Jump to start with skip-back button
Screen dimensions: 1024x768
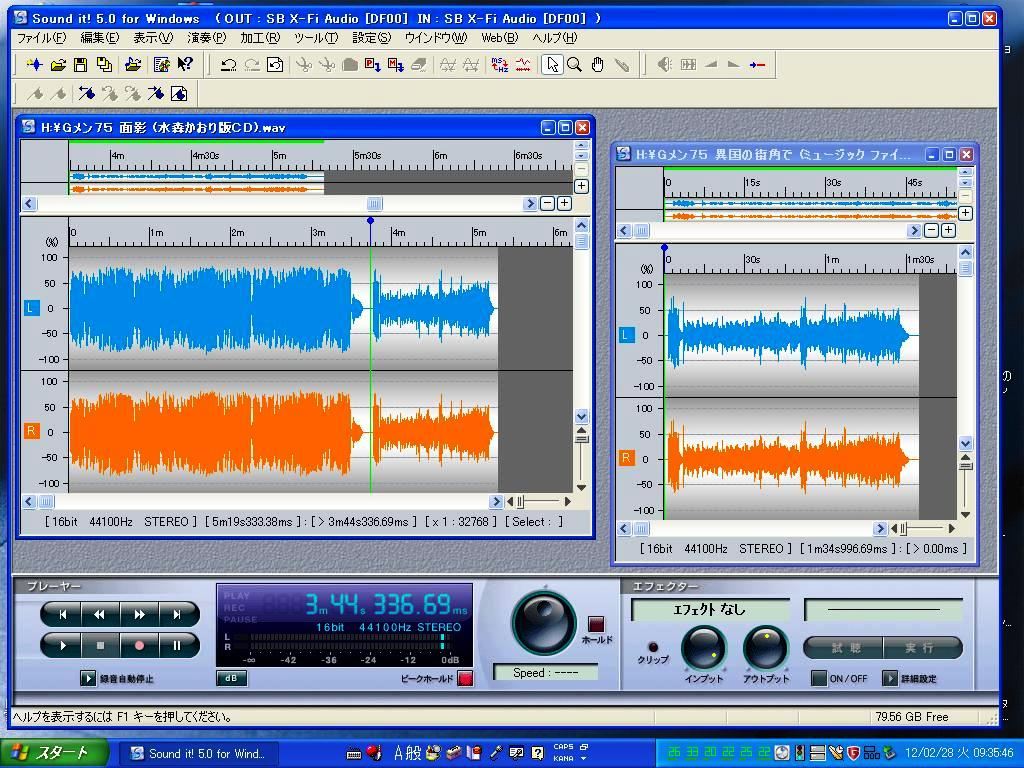[63, 614]
